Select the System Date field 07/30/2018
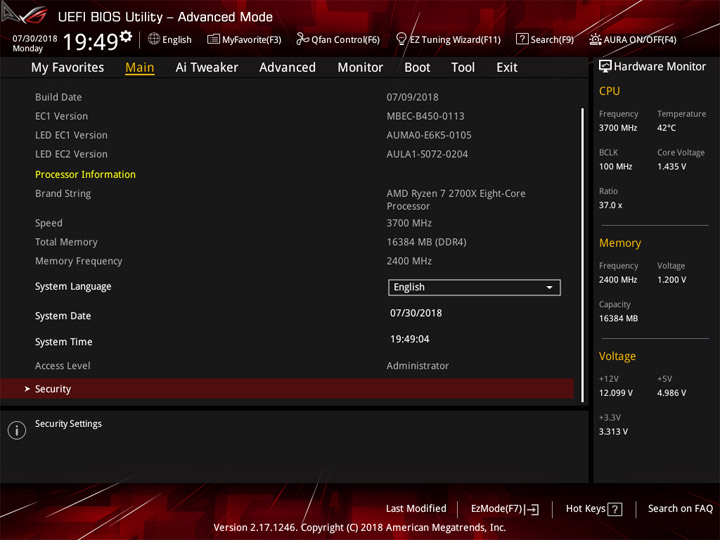 pyautogui.click(x=416, y=313)
